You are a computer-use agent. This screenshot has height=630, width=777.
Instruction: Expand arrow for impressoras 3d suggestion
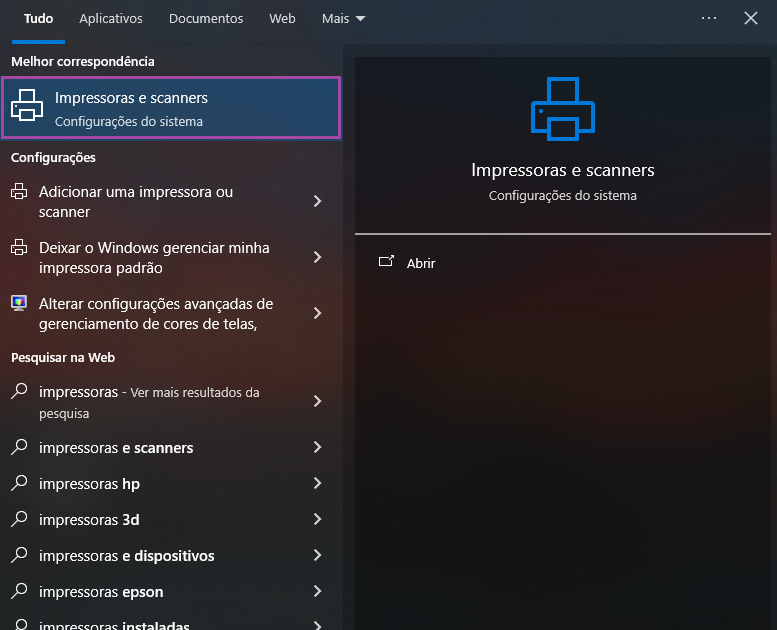pos(318,519)
